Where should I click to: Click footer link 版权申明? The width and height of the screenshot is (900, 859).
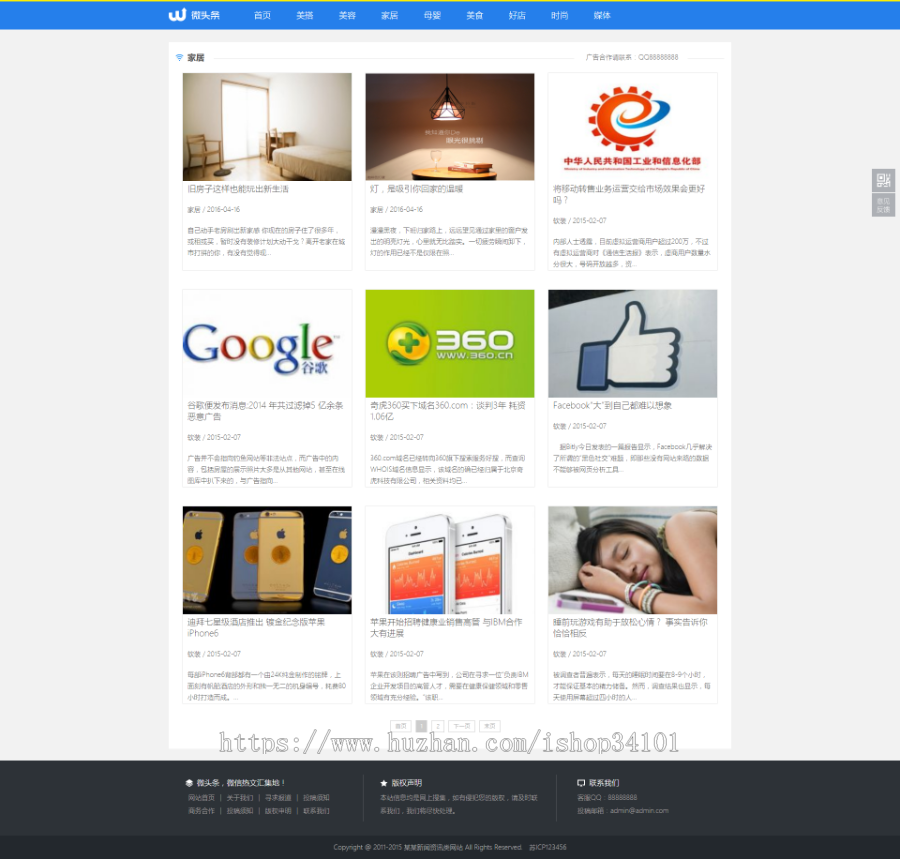point(278,811)
